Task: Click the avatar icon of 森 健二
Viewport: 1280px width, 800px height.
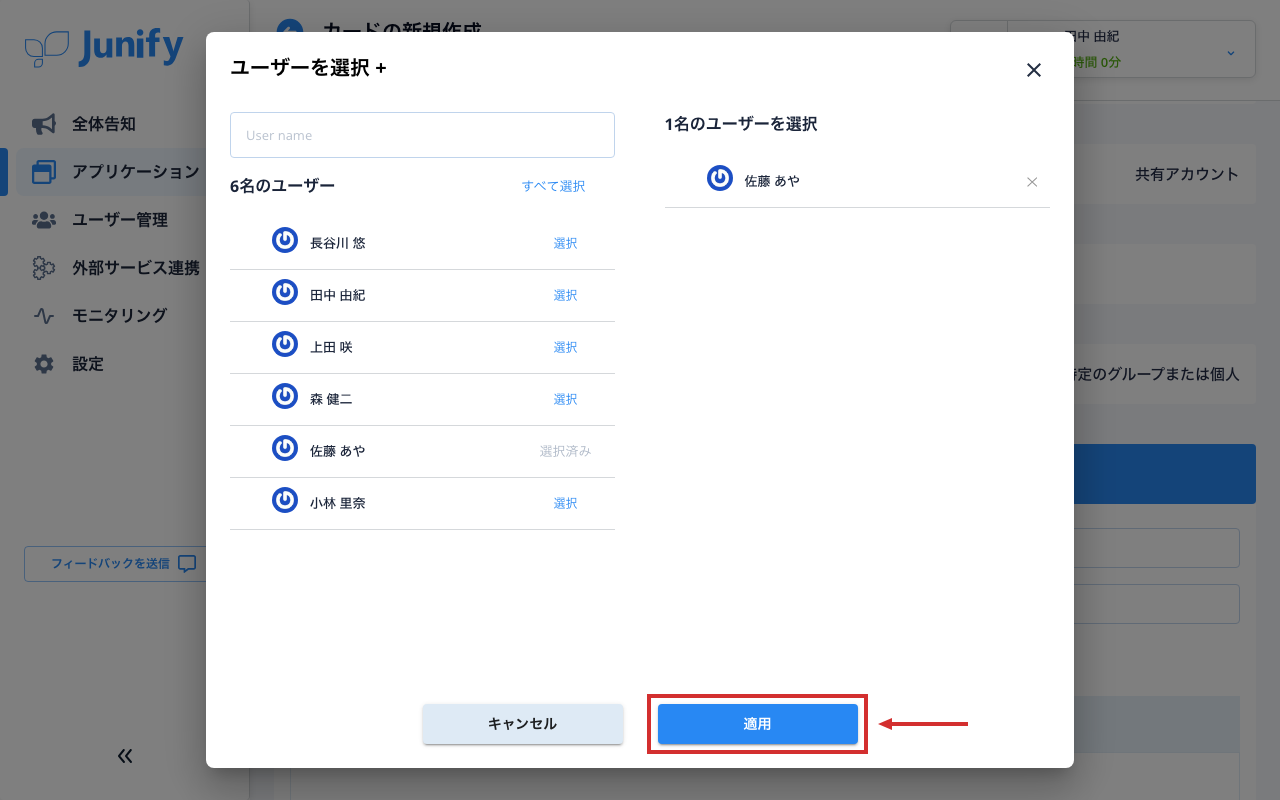Action: coord(285,396)
